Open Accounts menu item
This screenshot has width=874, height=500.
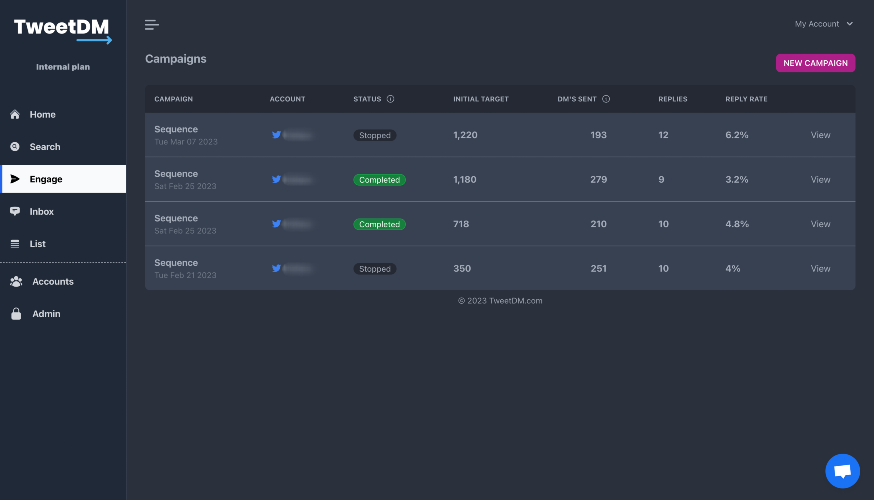coord(63,281)
